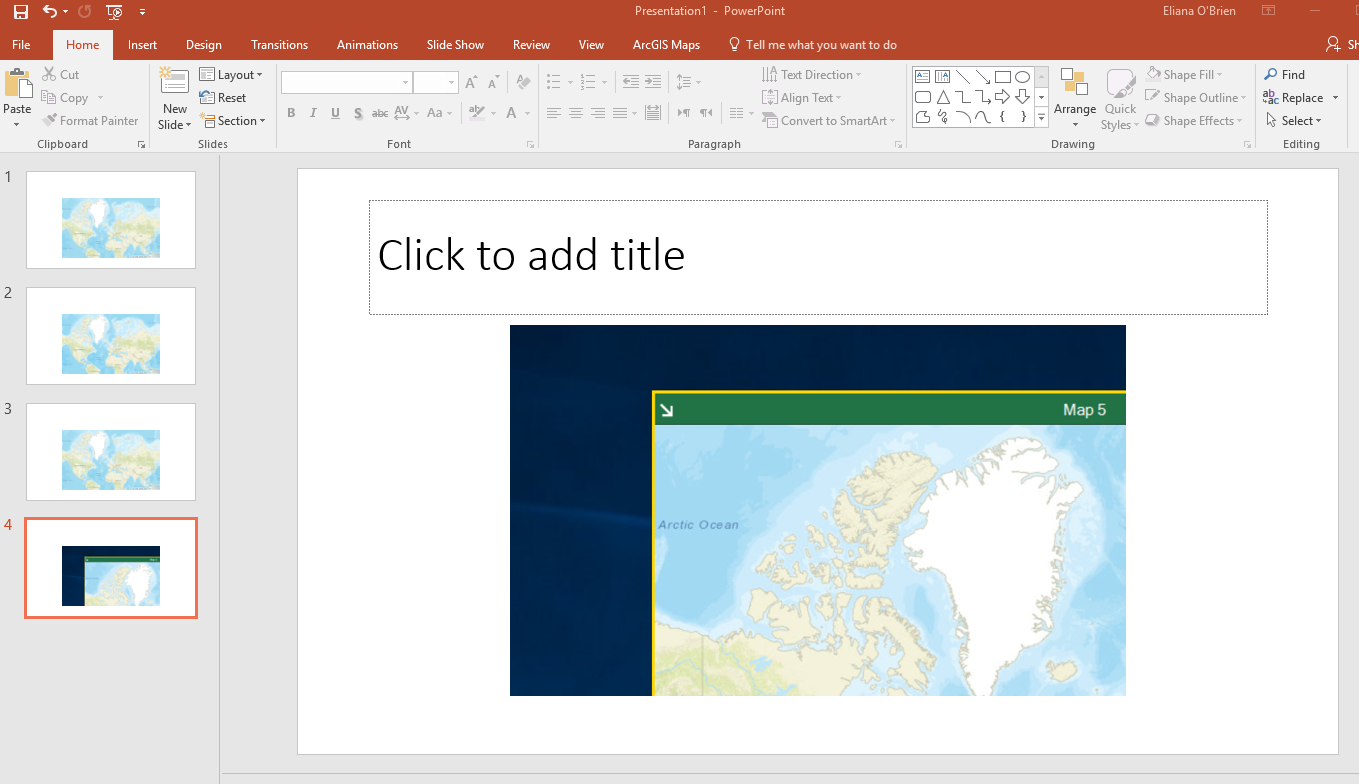Open the ArcGIS Maps tab

666,45
